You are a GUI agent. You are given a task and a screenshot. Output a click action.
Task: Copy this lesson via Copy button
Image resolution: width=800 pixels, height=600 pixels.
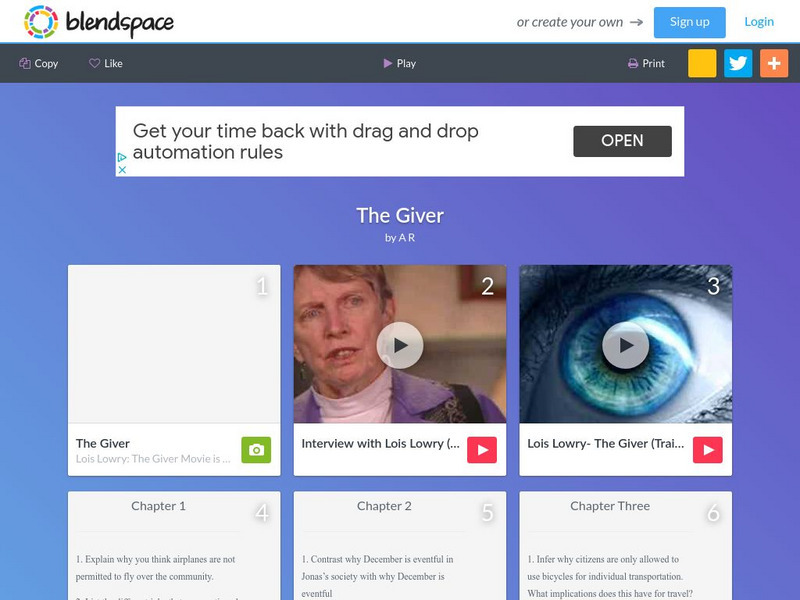[x=39, y=63]
